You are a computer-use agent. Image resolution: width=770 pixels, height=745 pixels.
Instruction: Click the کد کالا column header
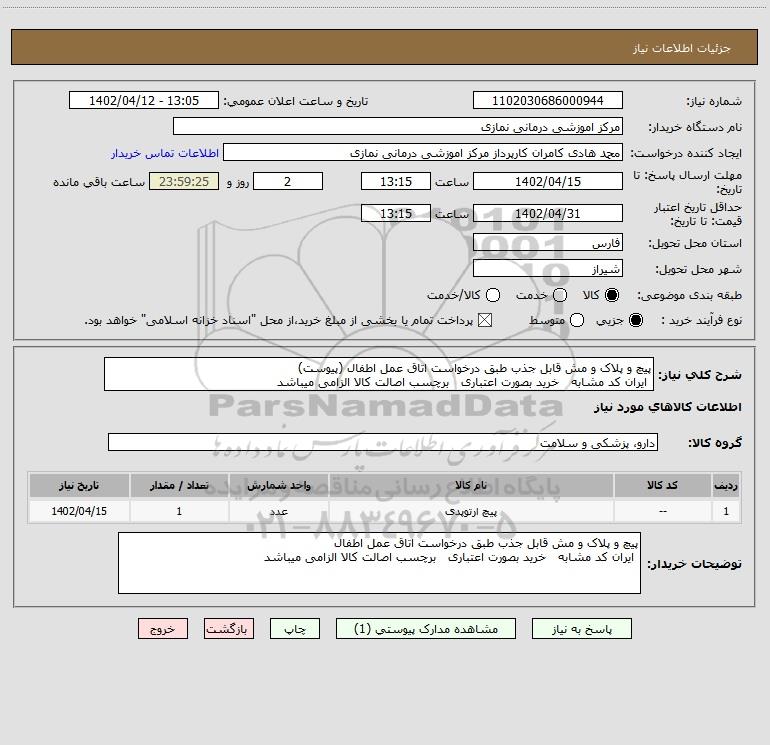pyautogui.click(x=662, y=485)
